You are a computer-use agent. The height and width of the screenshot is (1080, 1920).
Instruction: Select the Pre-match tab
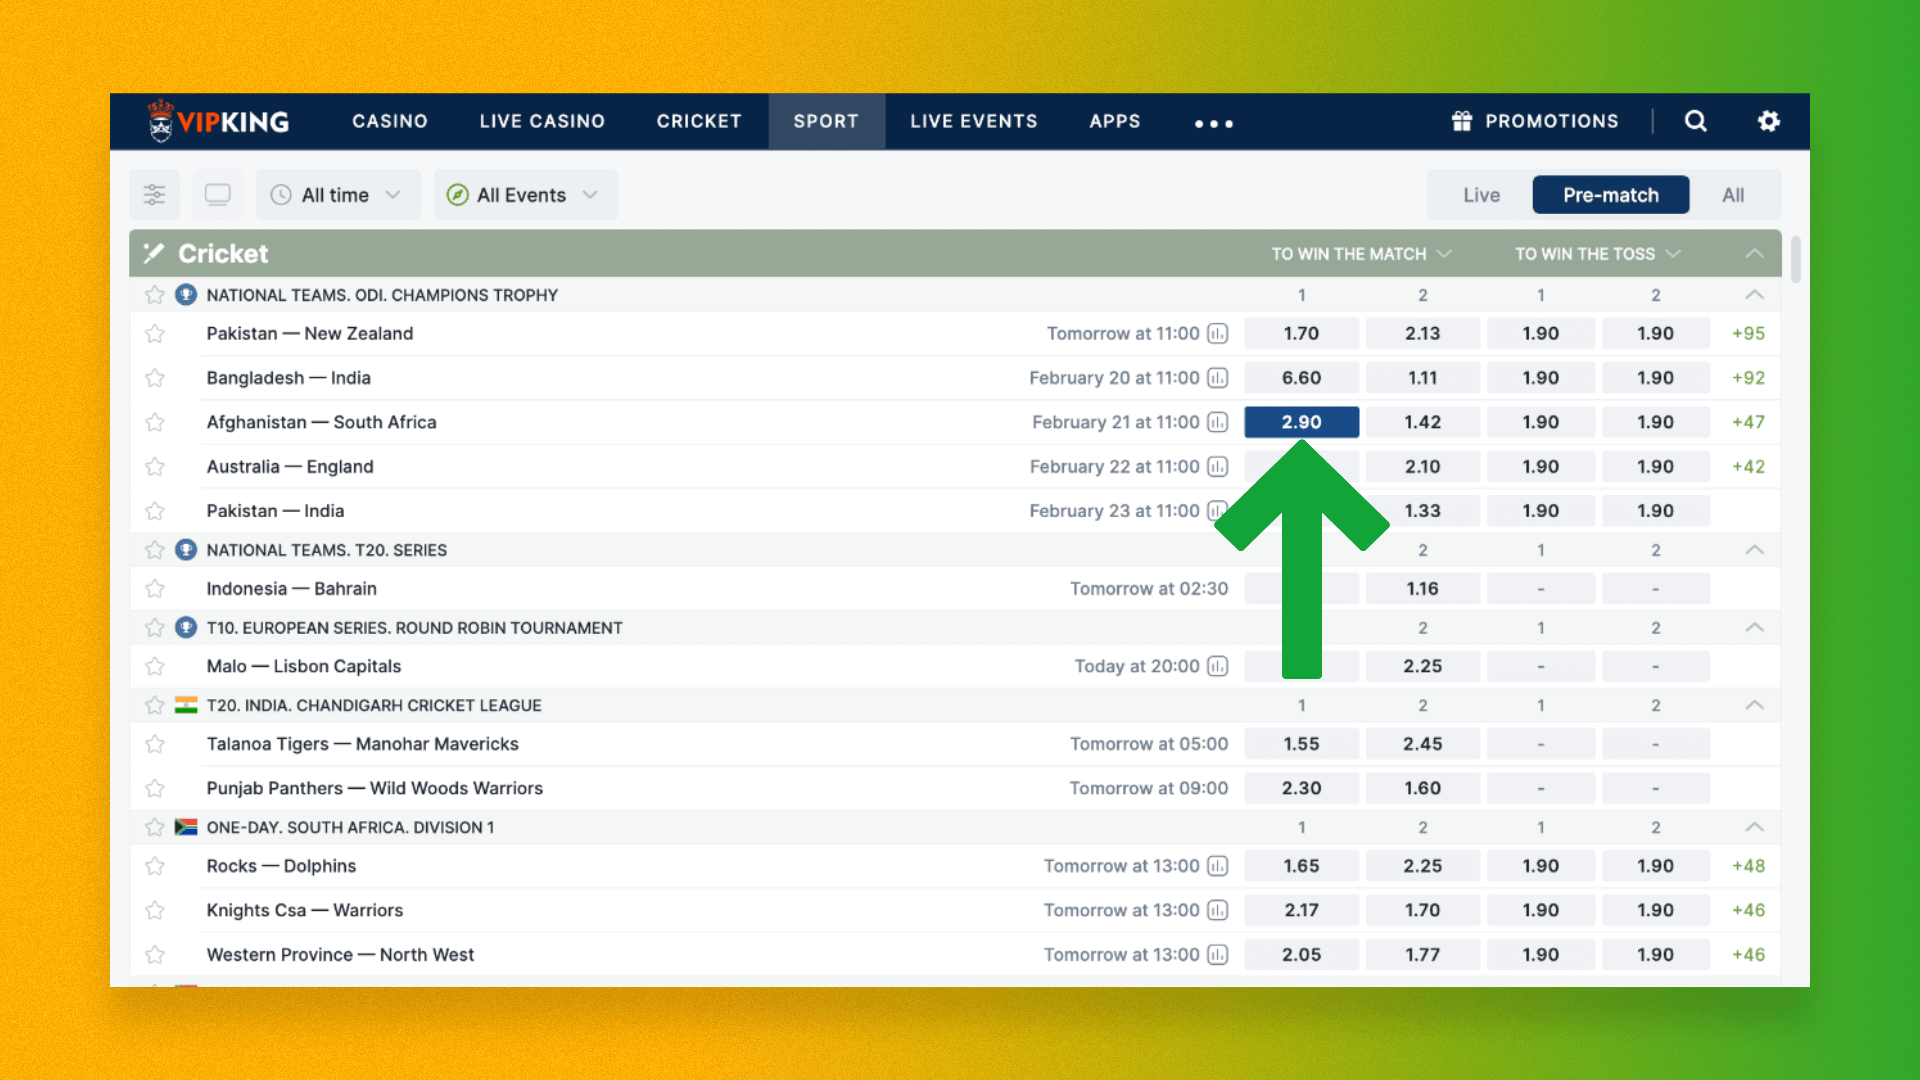(1611, 195)
